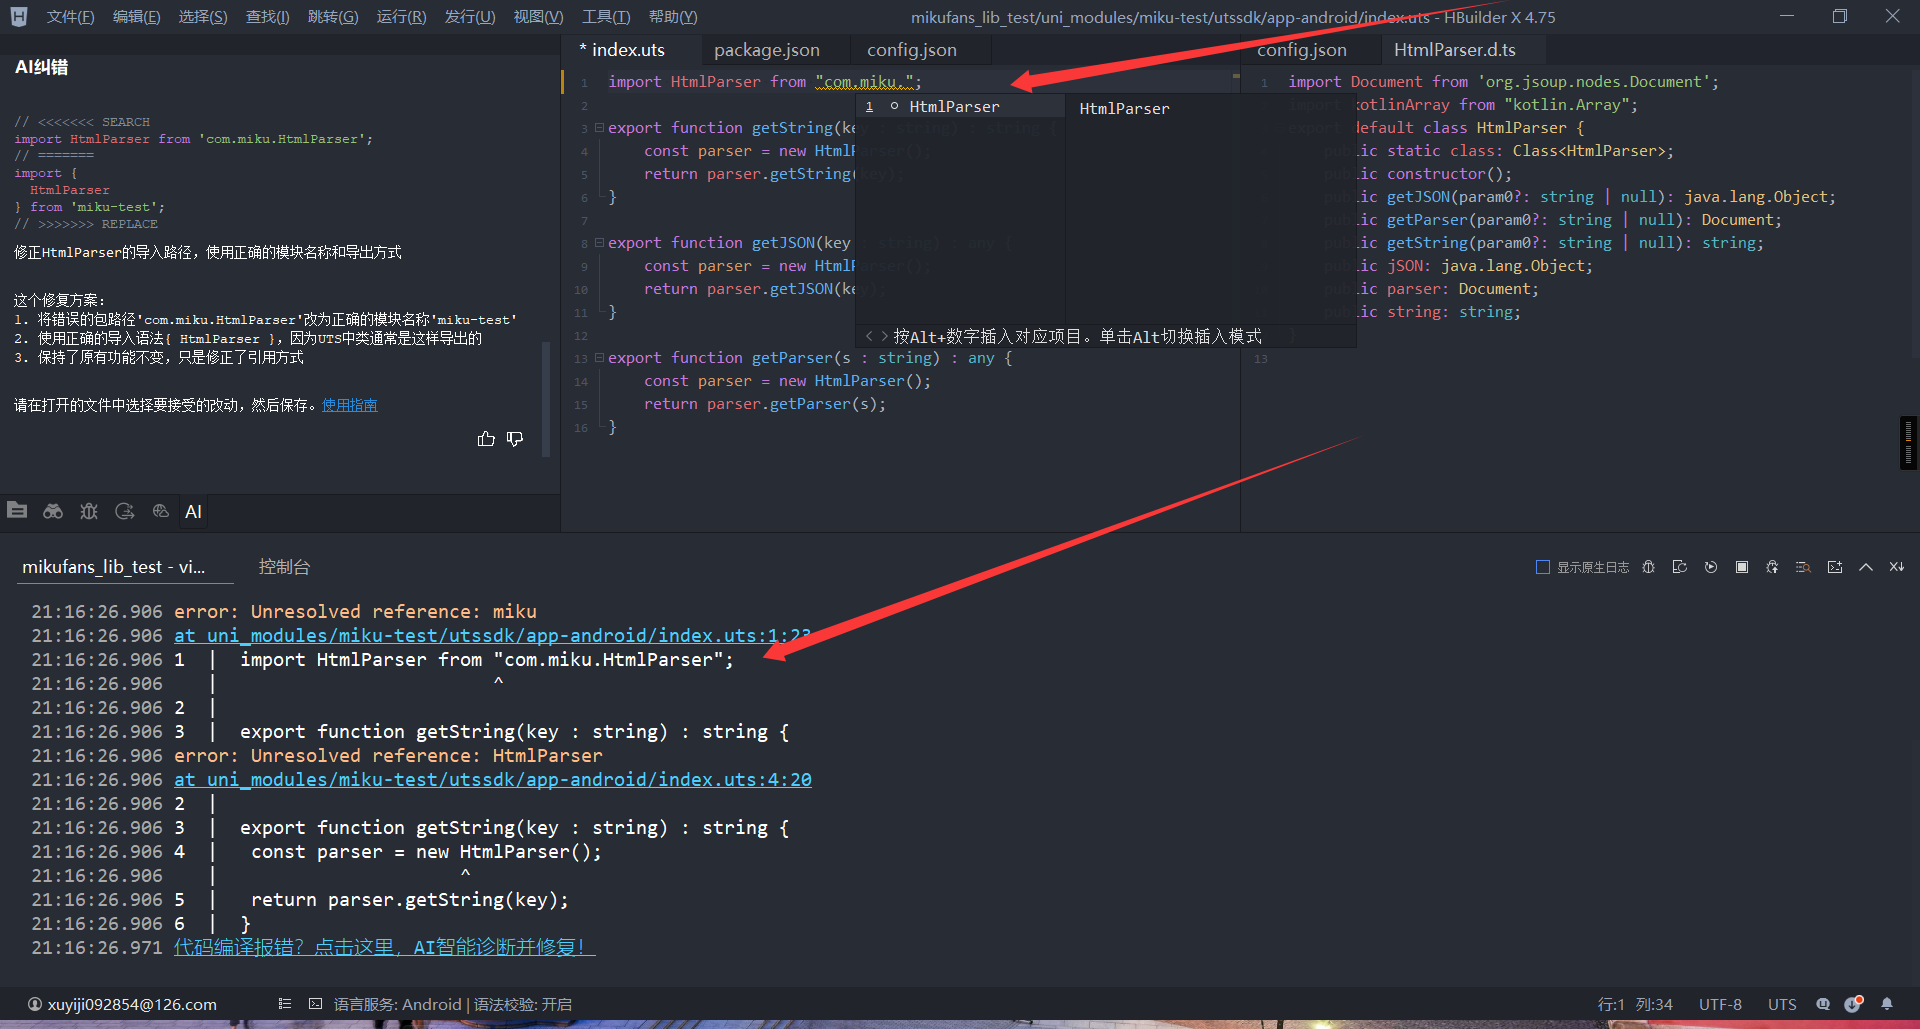The width and height of the screenshot is (1920, 1029).
Task: Click previous arrow in autocomplete hint bar
Action: tap(869, 336)
